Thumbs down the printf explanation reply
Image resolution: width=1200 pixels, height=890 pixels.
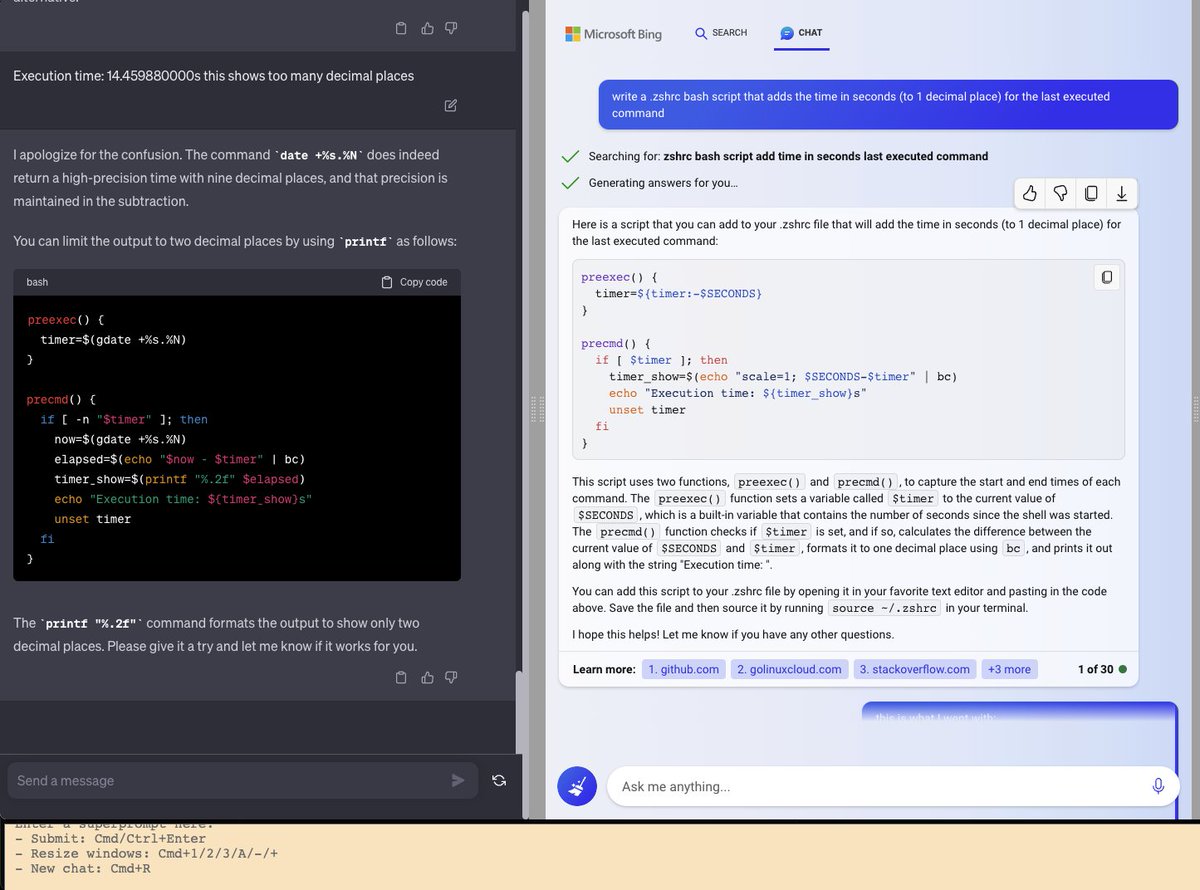pos(450,677)
